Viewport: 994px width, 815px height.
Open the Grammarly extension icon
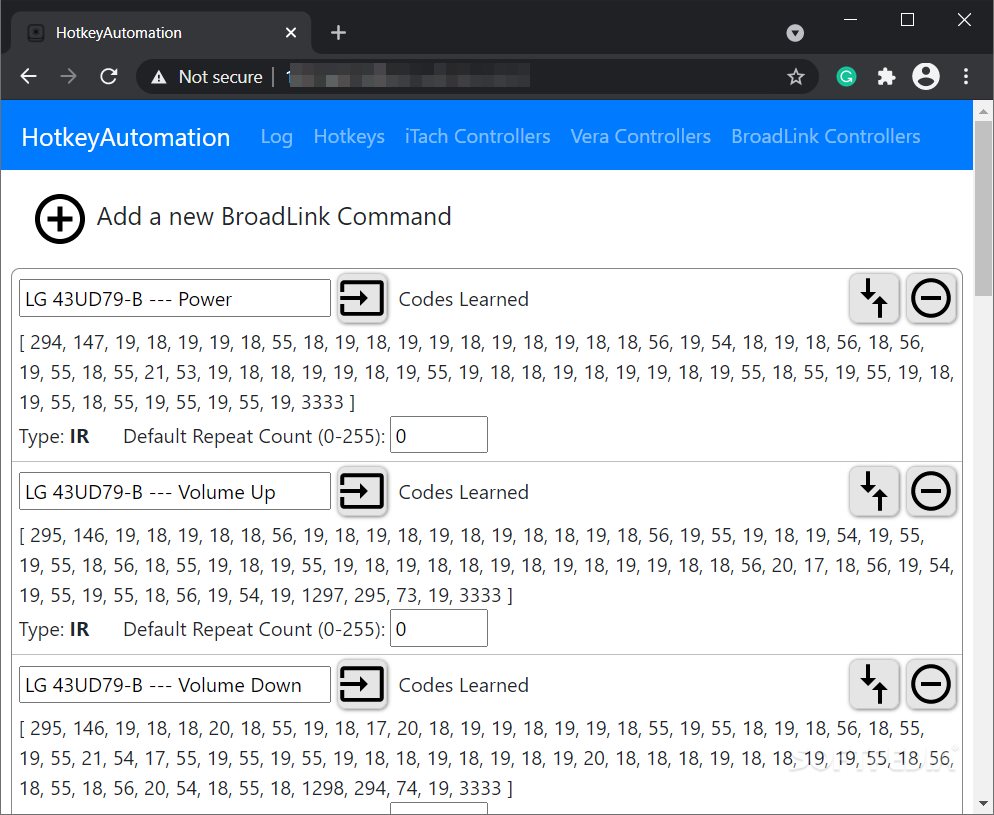[x=846, y=77]
